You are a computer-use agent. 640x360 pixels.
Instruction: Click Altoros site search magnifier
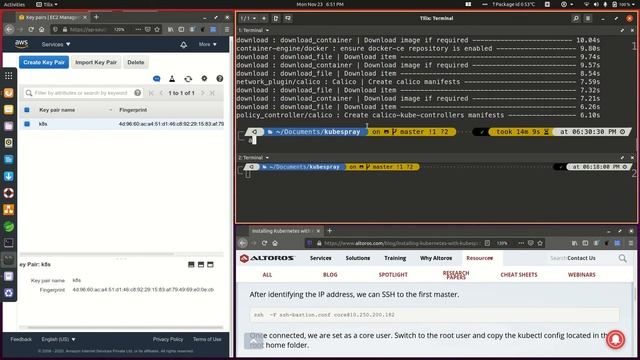(x=622, y=258)
